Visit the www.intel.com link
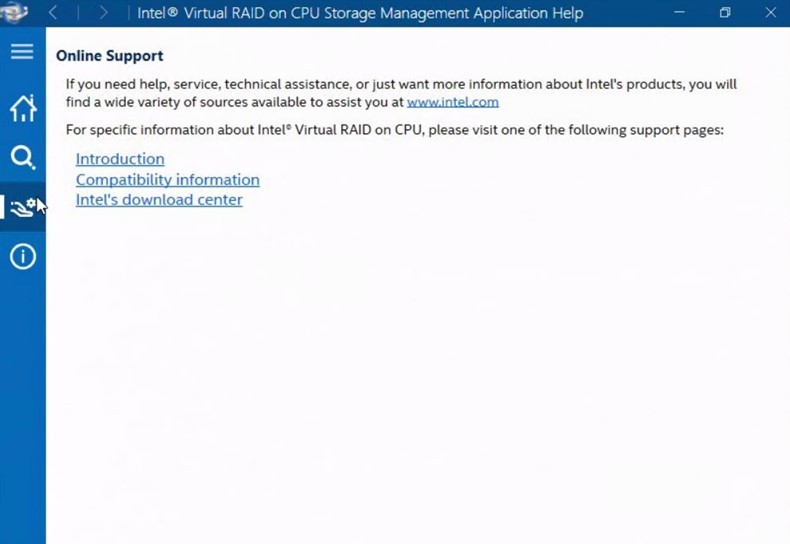 (452, 102)
